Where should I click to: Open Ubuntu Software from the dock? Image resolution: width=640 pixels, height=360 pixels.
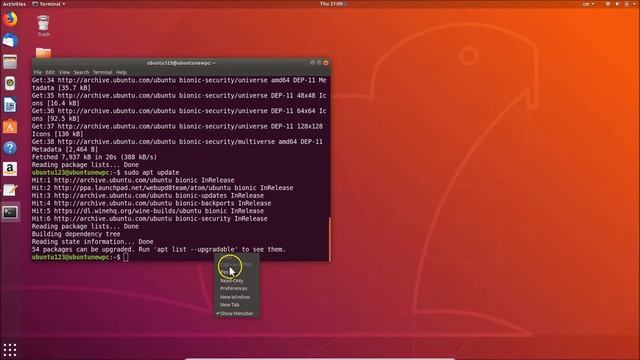pos(10,127)
